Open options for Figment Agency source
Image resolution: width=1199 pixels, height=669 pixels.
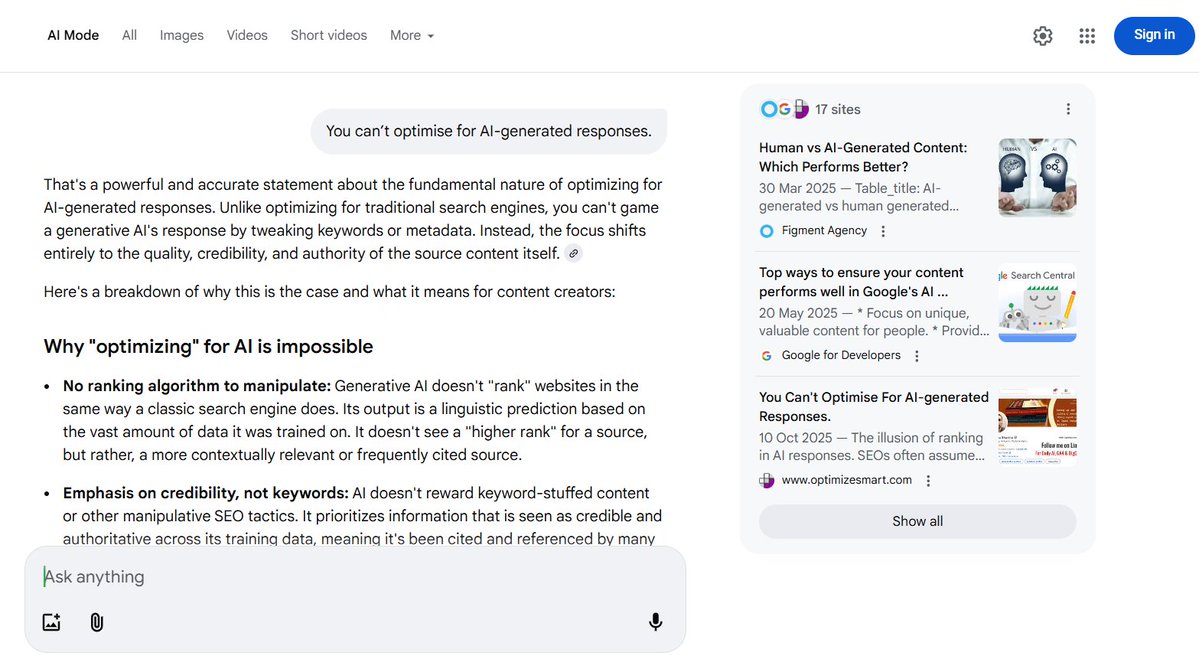pos(883,231)
